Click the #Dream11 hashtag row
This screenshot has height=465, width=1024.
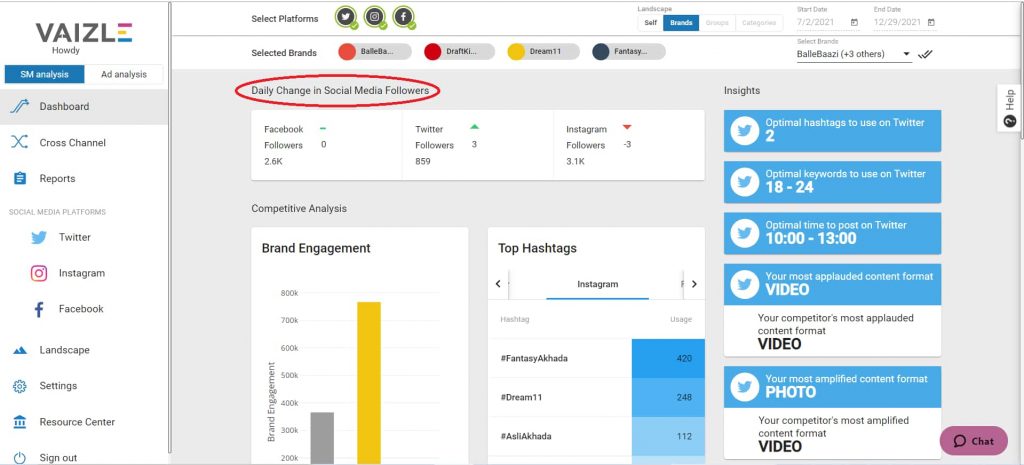click(x=596, y=397)
